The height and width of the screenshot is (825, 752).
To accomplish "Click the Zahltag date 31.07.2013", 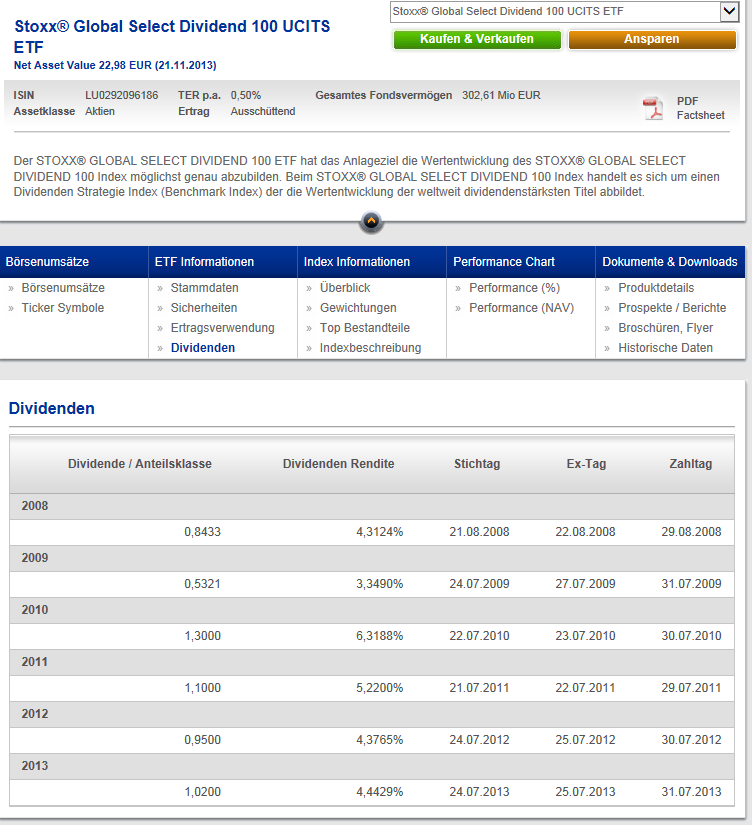I will tap(691, 792).
